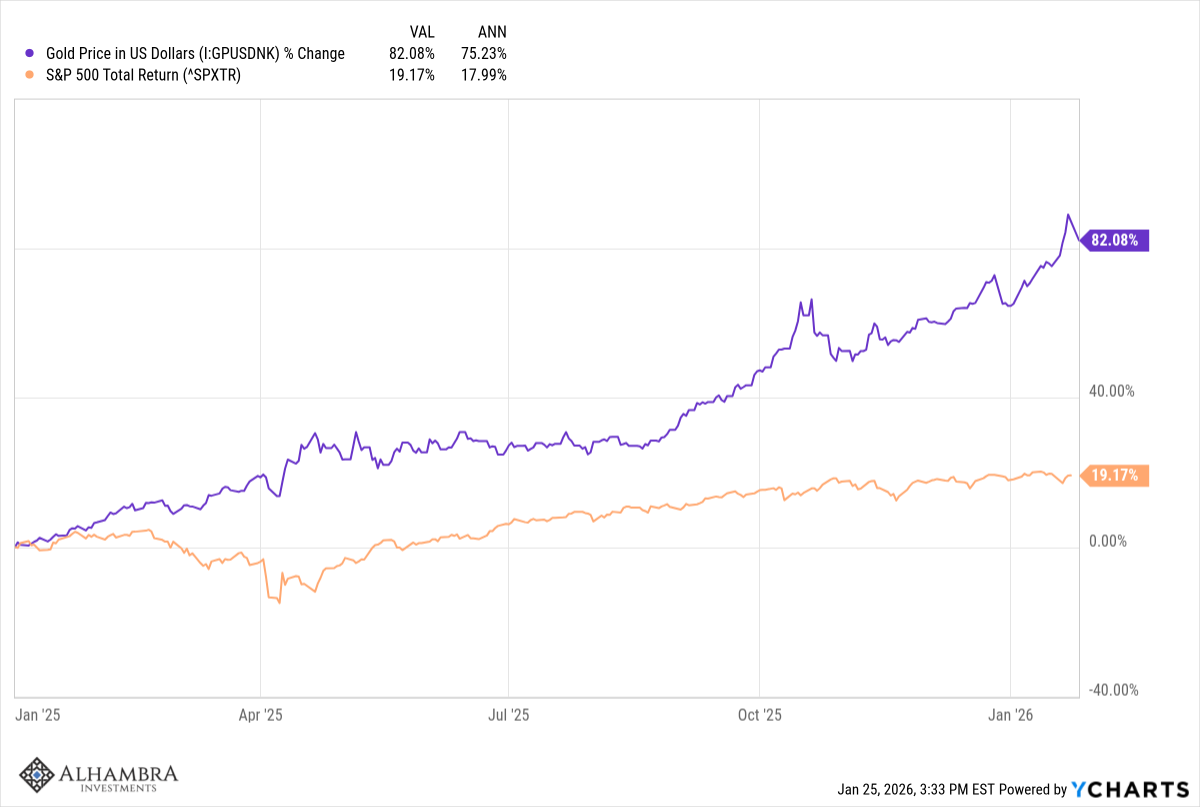Select the Gold Price in US Dollars legend label

195,54
